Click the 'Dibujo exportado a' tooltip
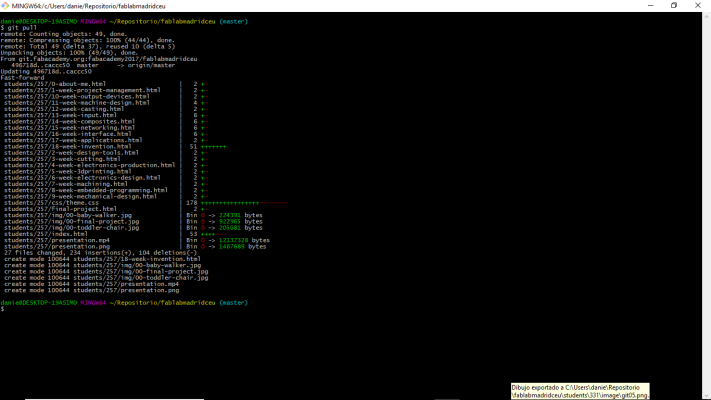 tap(580, 391)
